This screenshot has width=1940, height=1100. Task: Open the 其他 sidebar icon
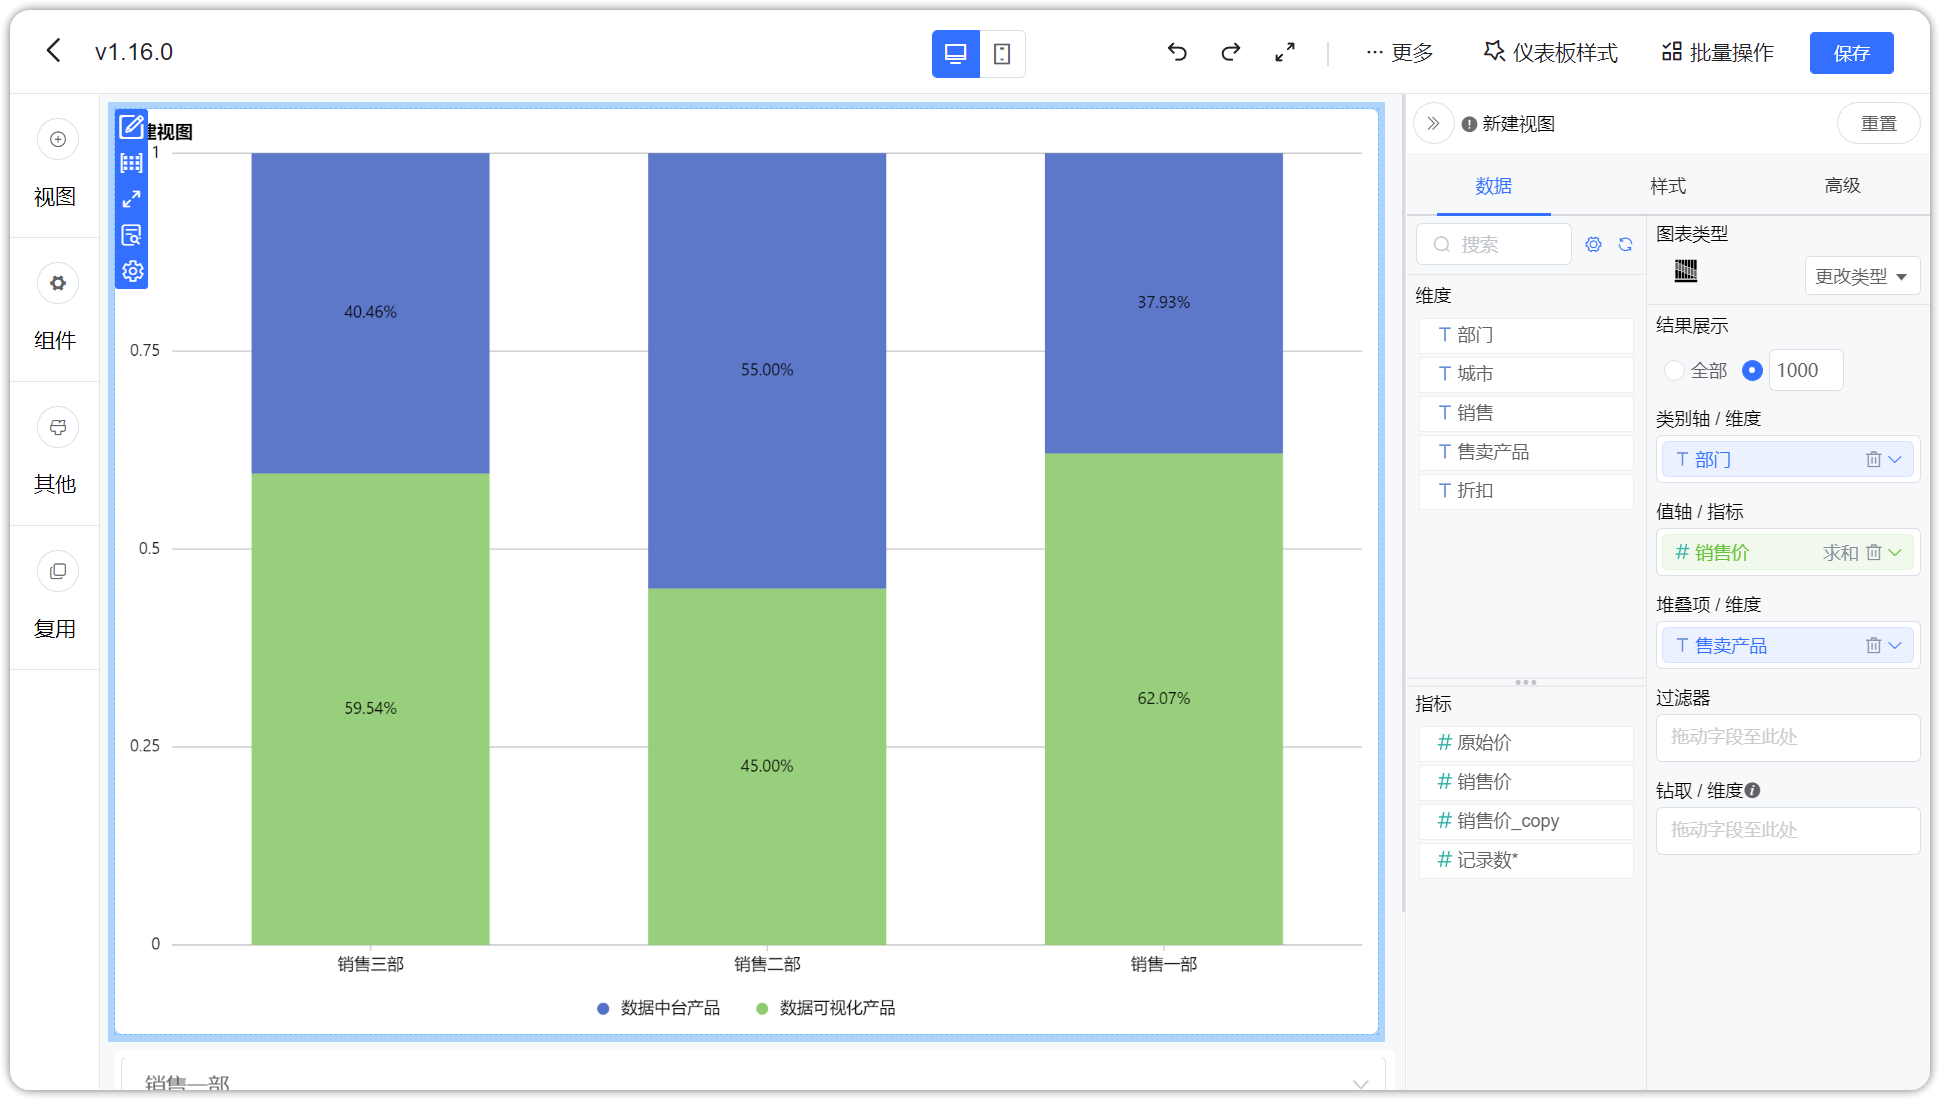click(x=57, y=427)
